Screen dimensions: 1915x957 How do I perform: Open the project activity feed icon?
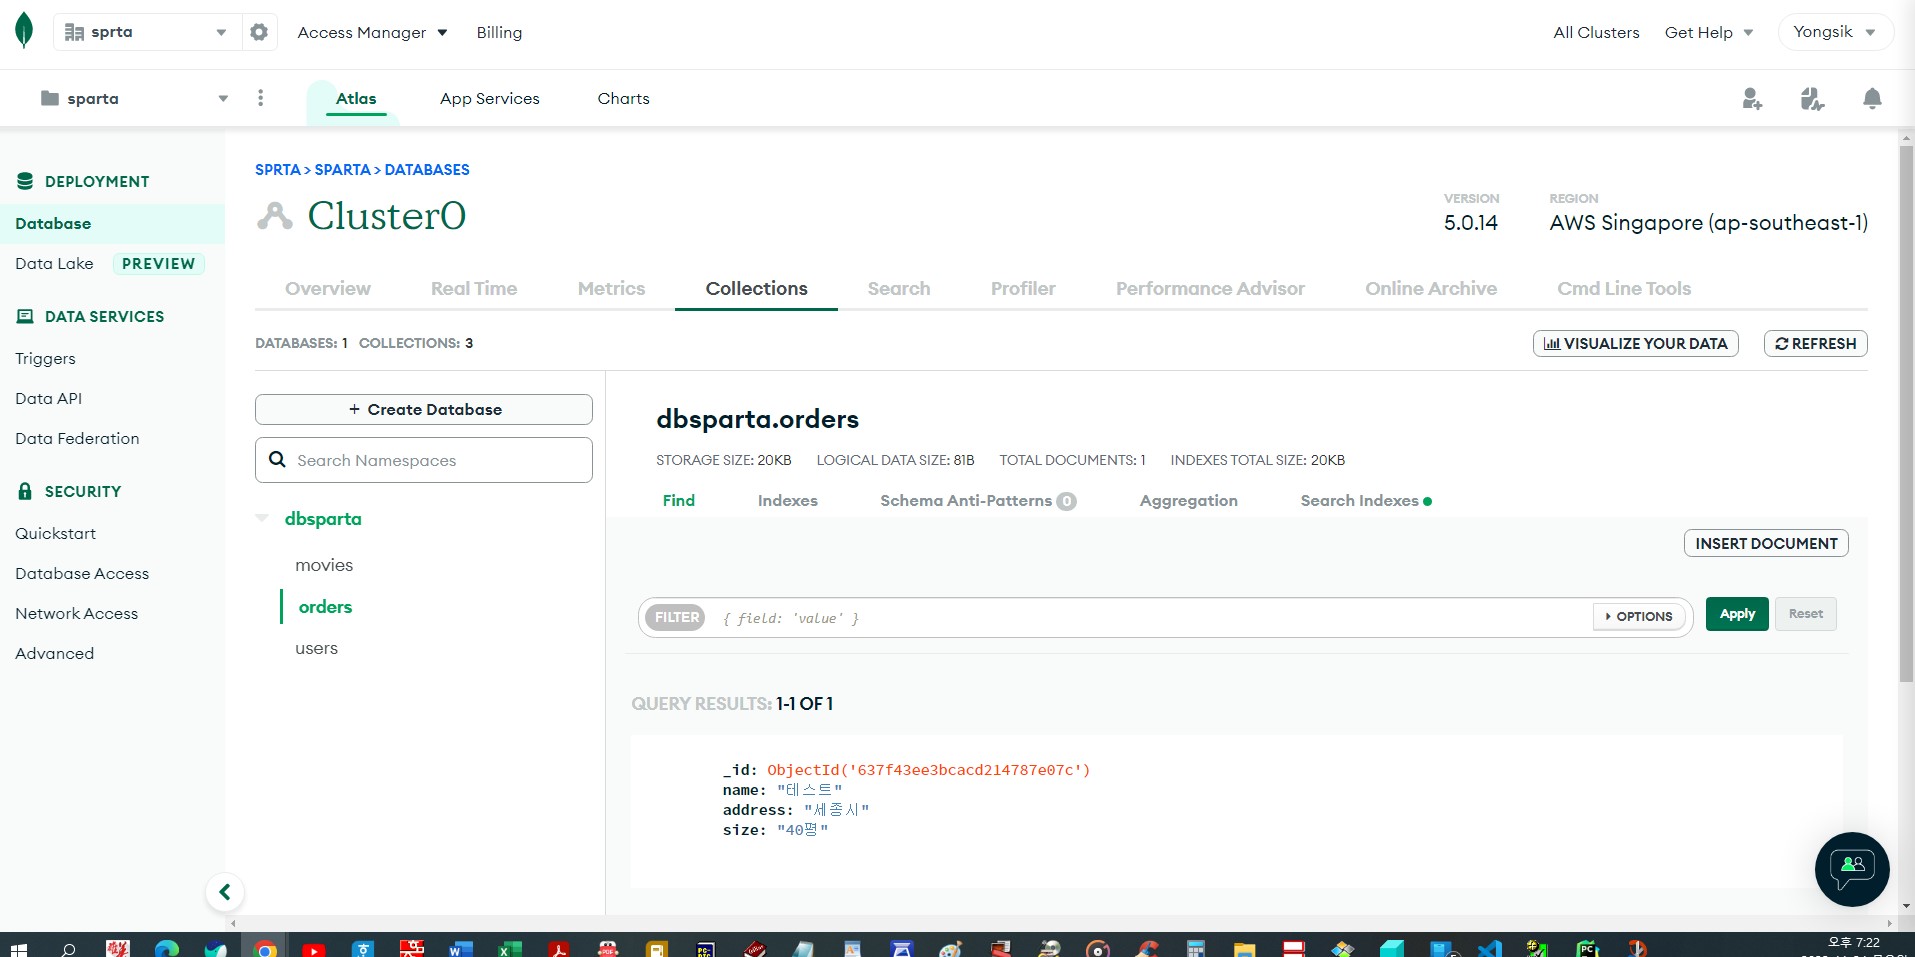click(1812, 98)
